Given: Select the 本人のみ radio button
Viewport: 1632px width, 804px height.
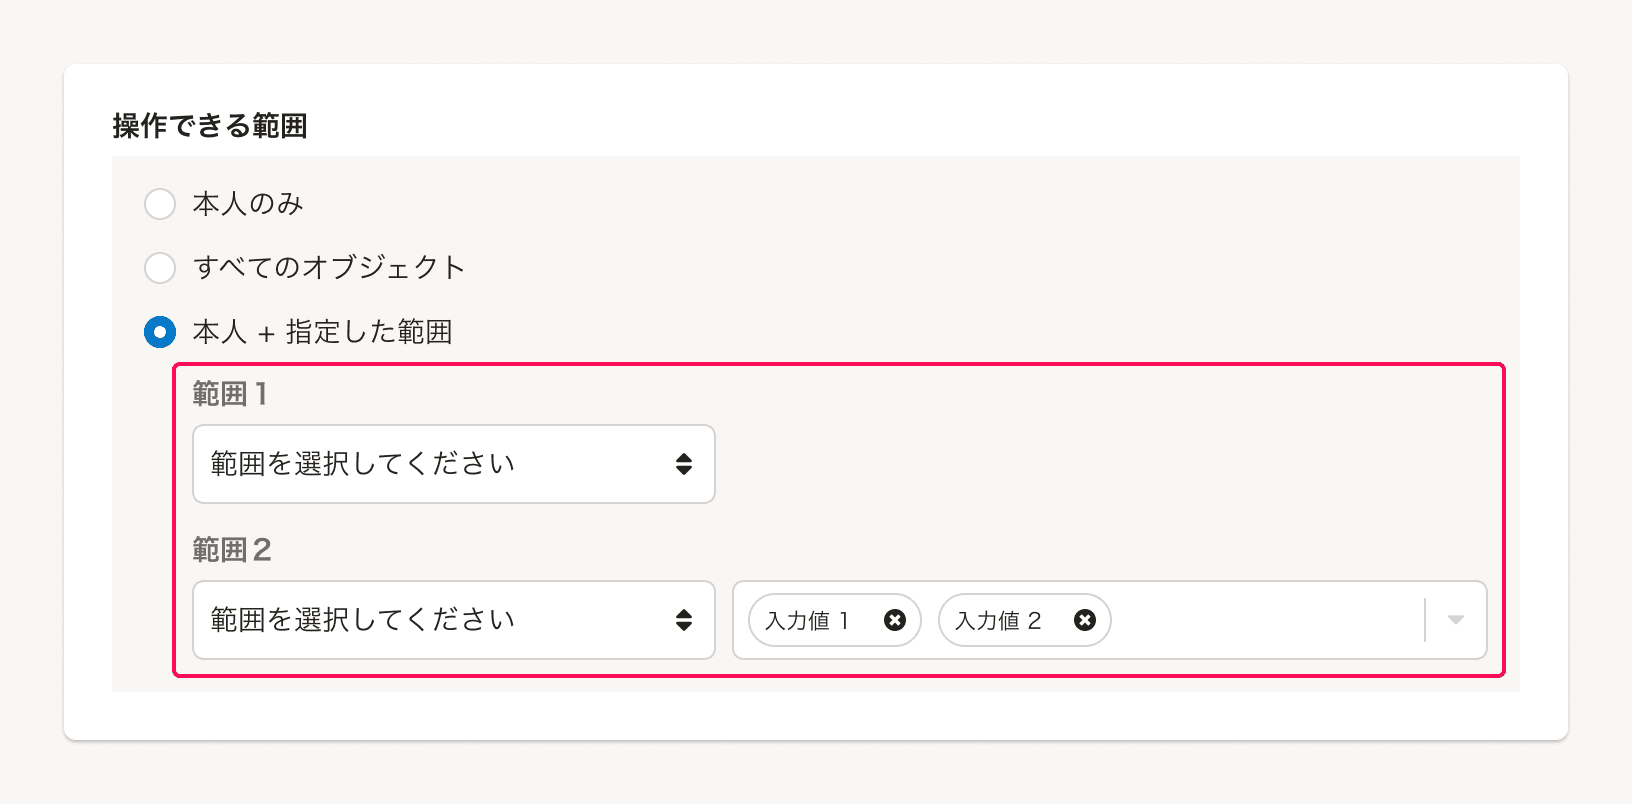Looking at the screenshot, I should click(159, 203).
